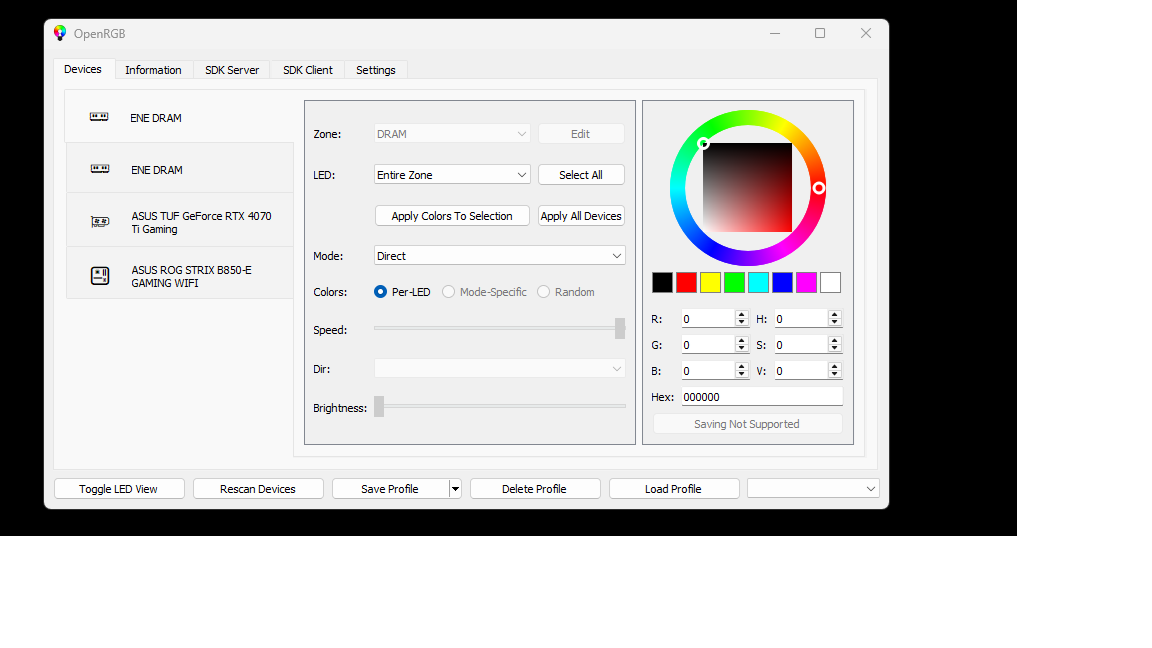Click Toggle LED View button
This screenshot has width=1152, height=648.
(x=119, y=489)
